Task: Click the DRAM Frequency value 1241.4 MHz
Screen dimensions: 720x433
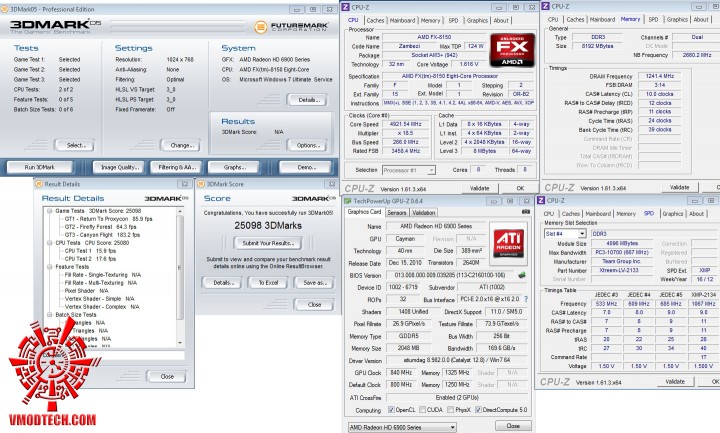Action: [x=660, y=76]
